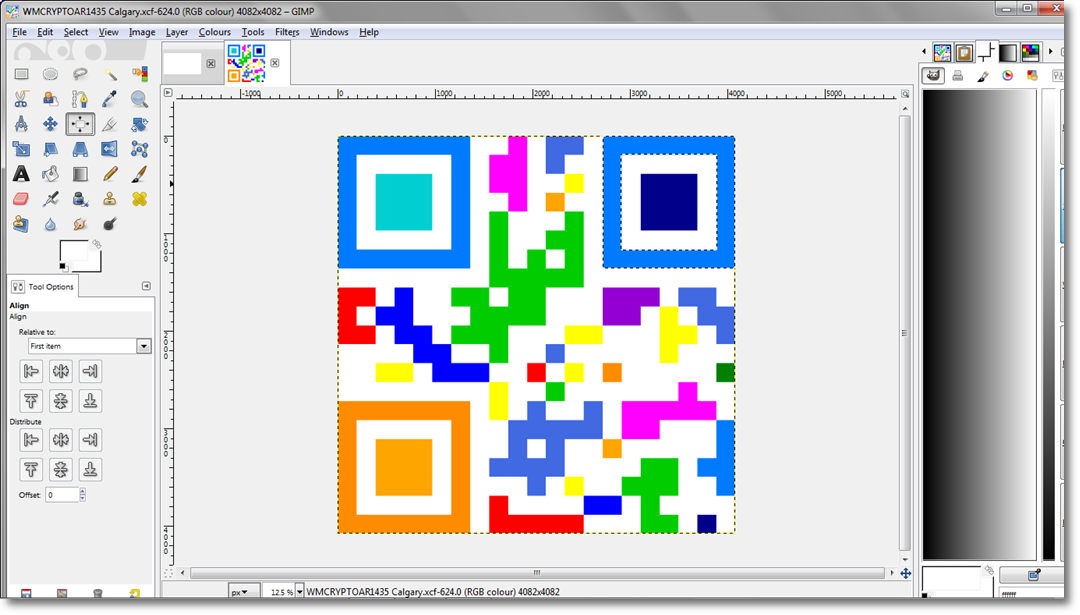1080x615 pixels.
Task: Select the Paths tool
Action: (80, 99)
